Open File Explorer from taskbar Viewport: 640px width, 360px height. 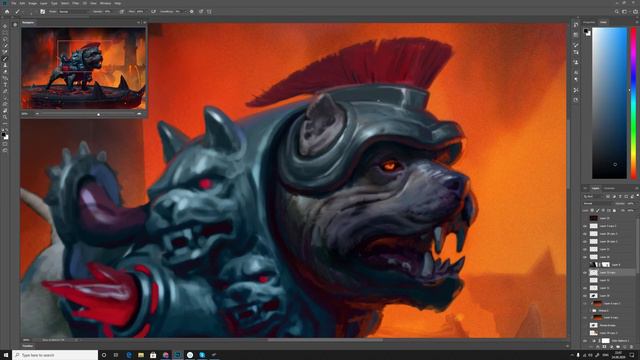[141, 355]
